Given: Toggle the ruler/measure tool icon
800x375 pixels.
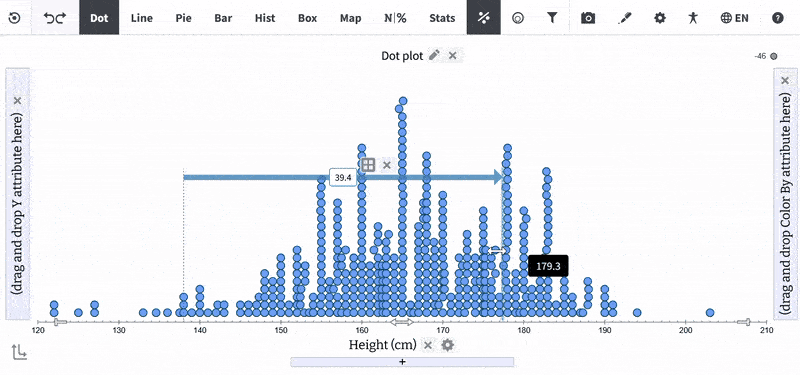Looking at the screenshot, I should [x=484, y=18].
